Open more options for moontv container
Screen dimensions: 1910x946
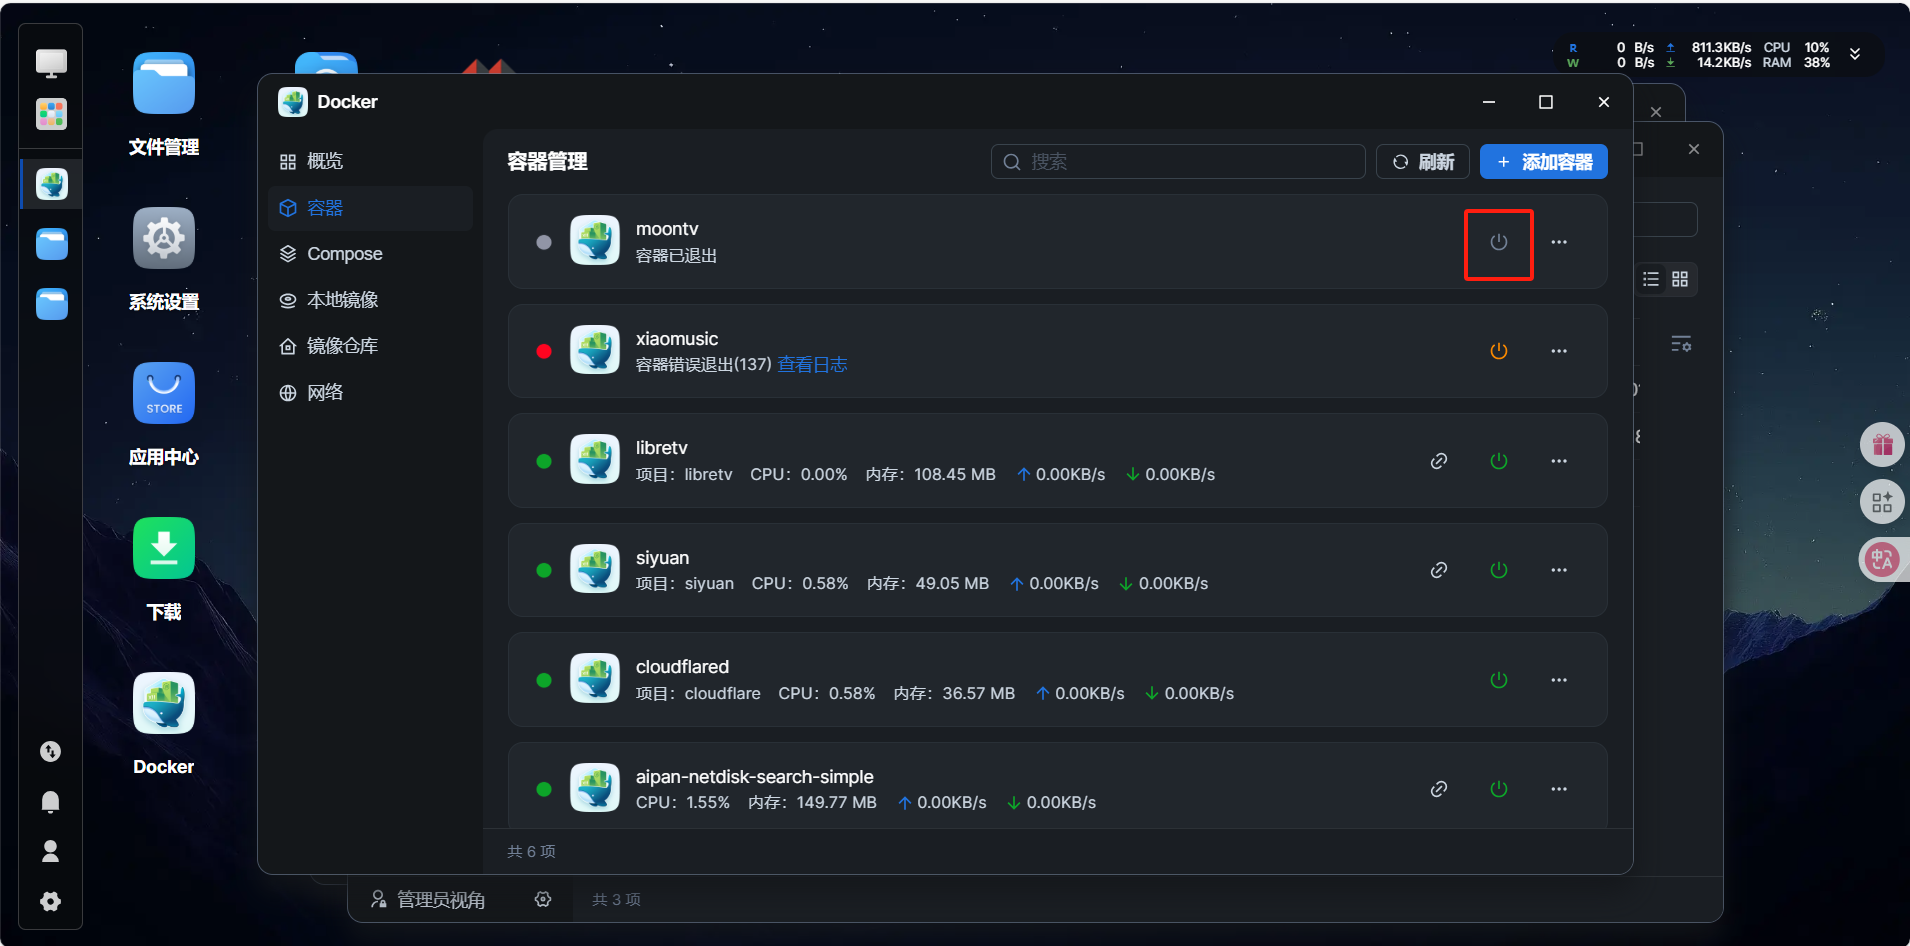pos(1559,242)
